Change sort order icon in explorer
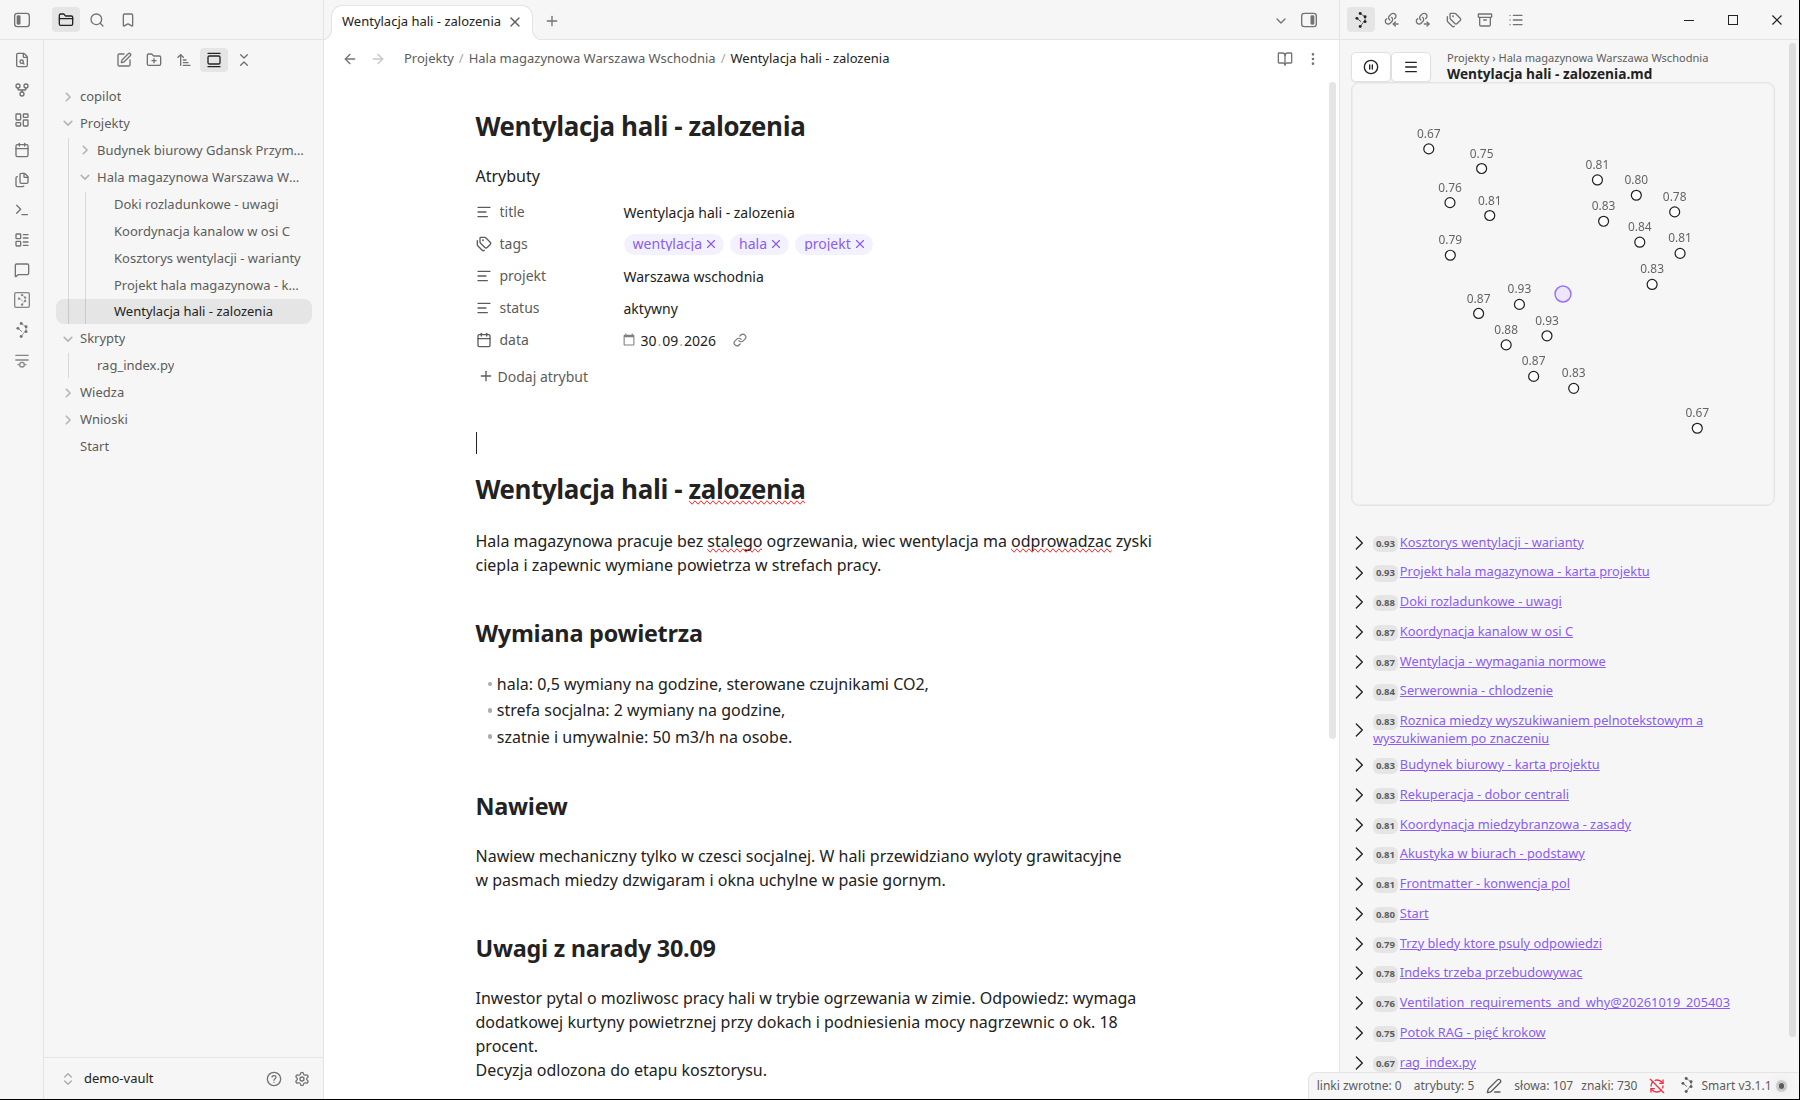Screen dimensions: 1800x1100 (x=184, y=60)
